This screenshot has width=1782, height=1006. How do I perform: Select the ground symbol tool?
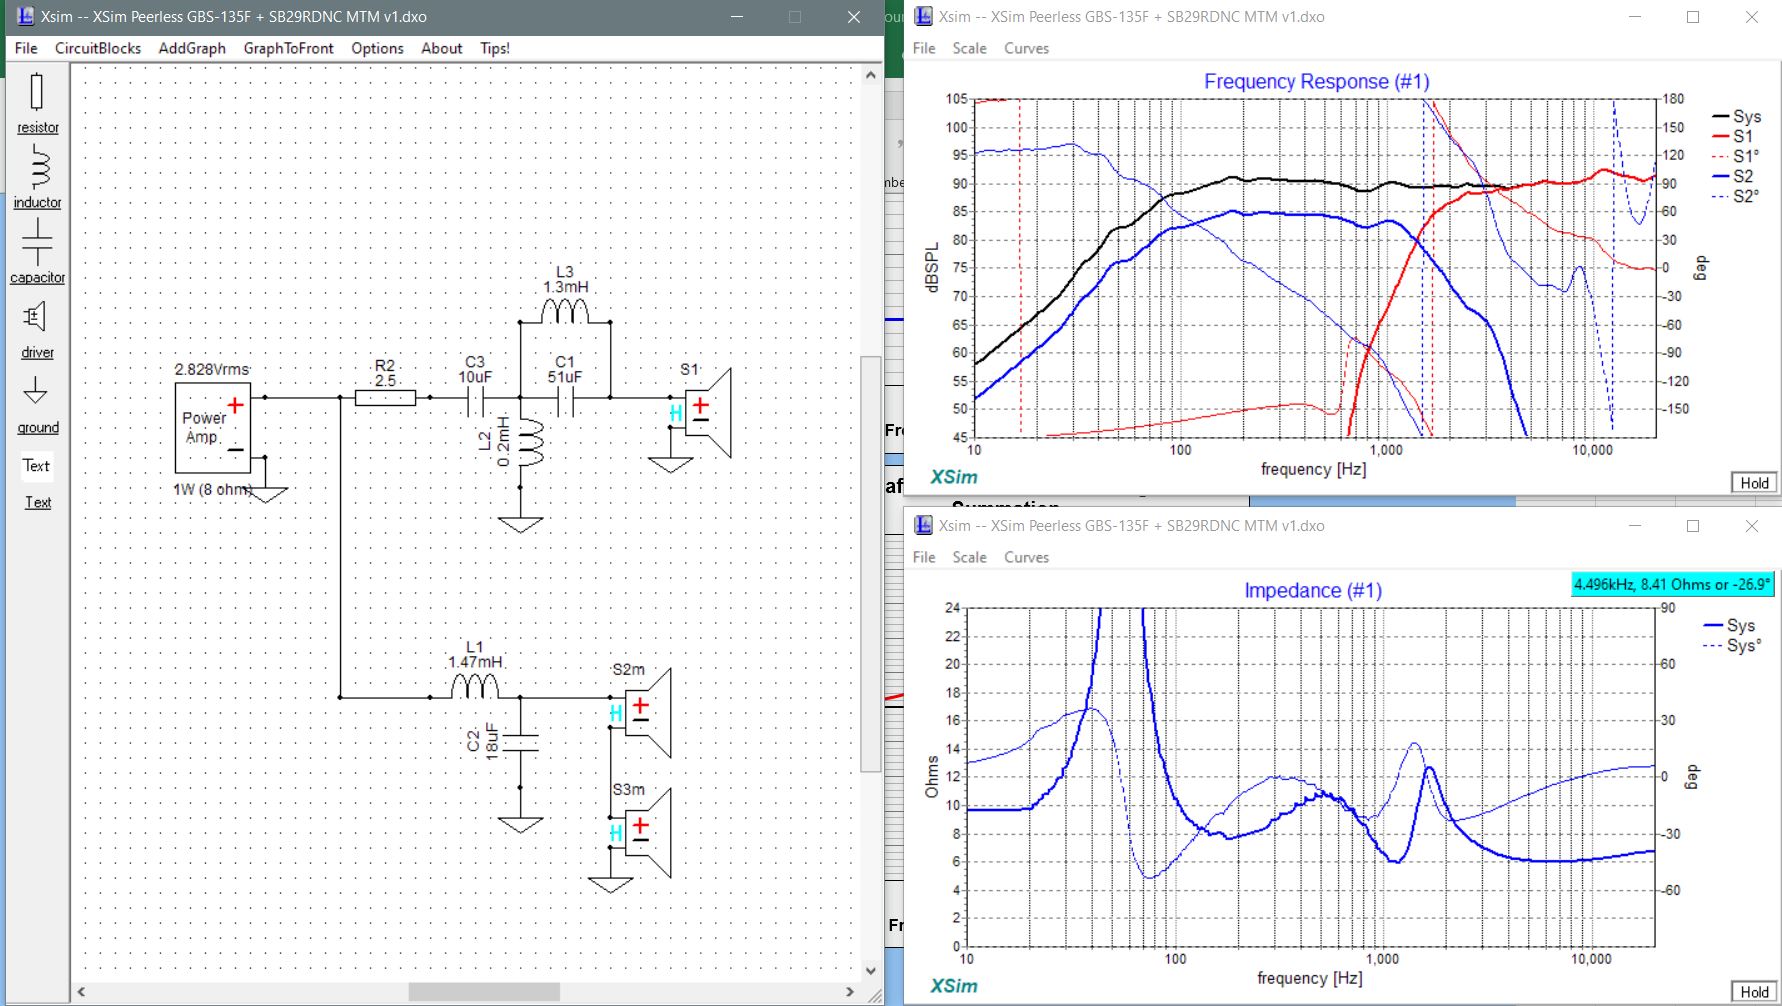pos(35,391)
